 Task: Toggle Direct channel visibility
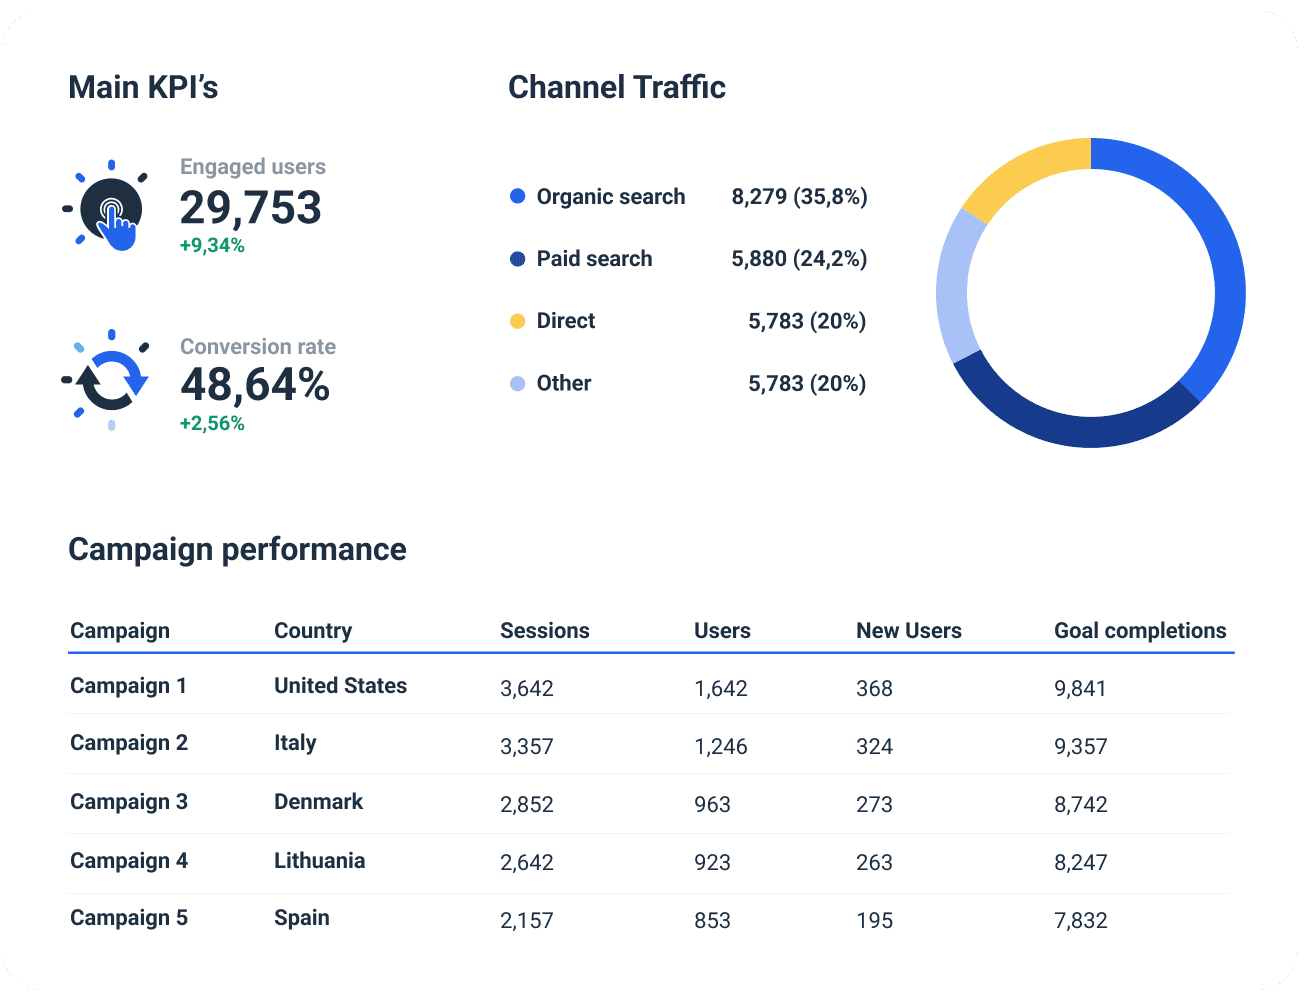565,320
